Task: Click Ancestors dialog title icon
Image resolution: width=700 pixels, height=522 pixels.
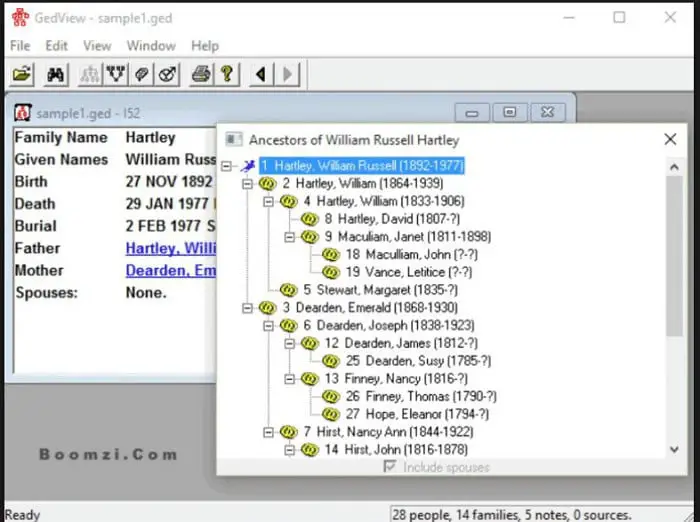Action: pos(234,139)
